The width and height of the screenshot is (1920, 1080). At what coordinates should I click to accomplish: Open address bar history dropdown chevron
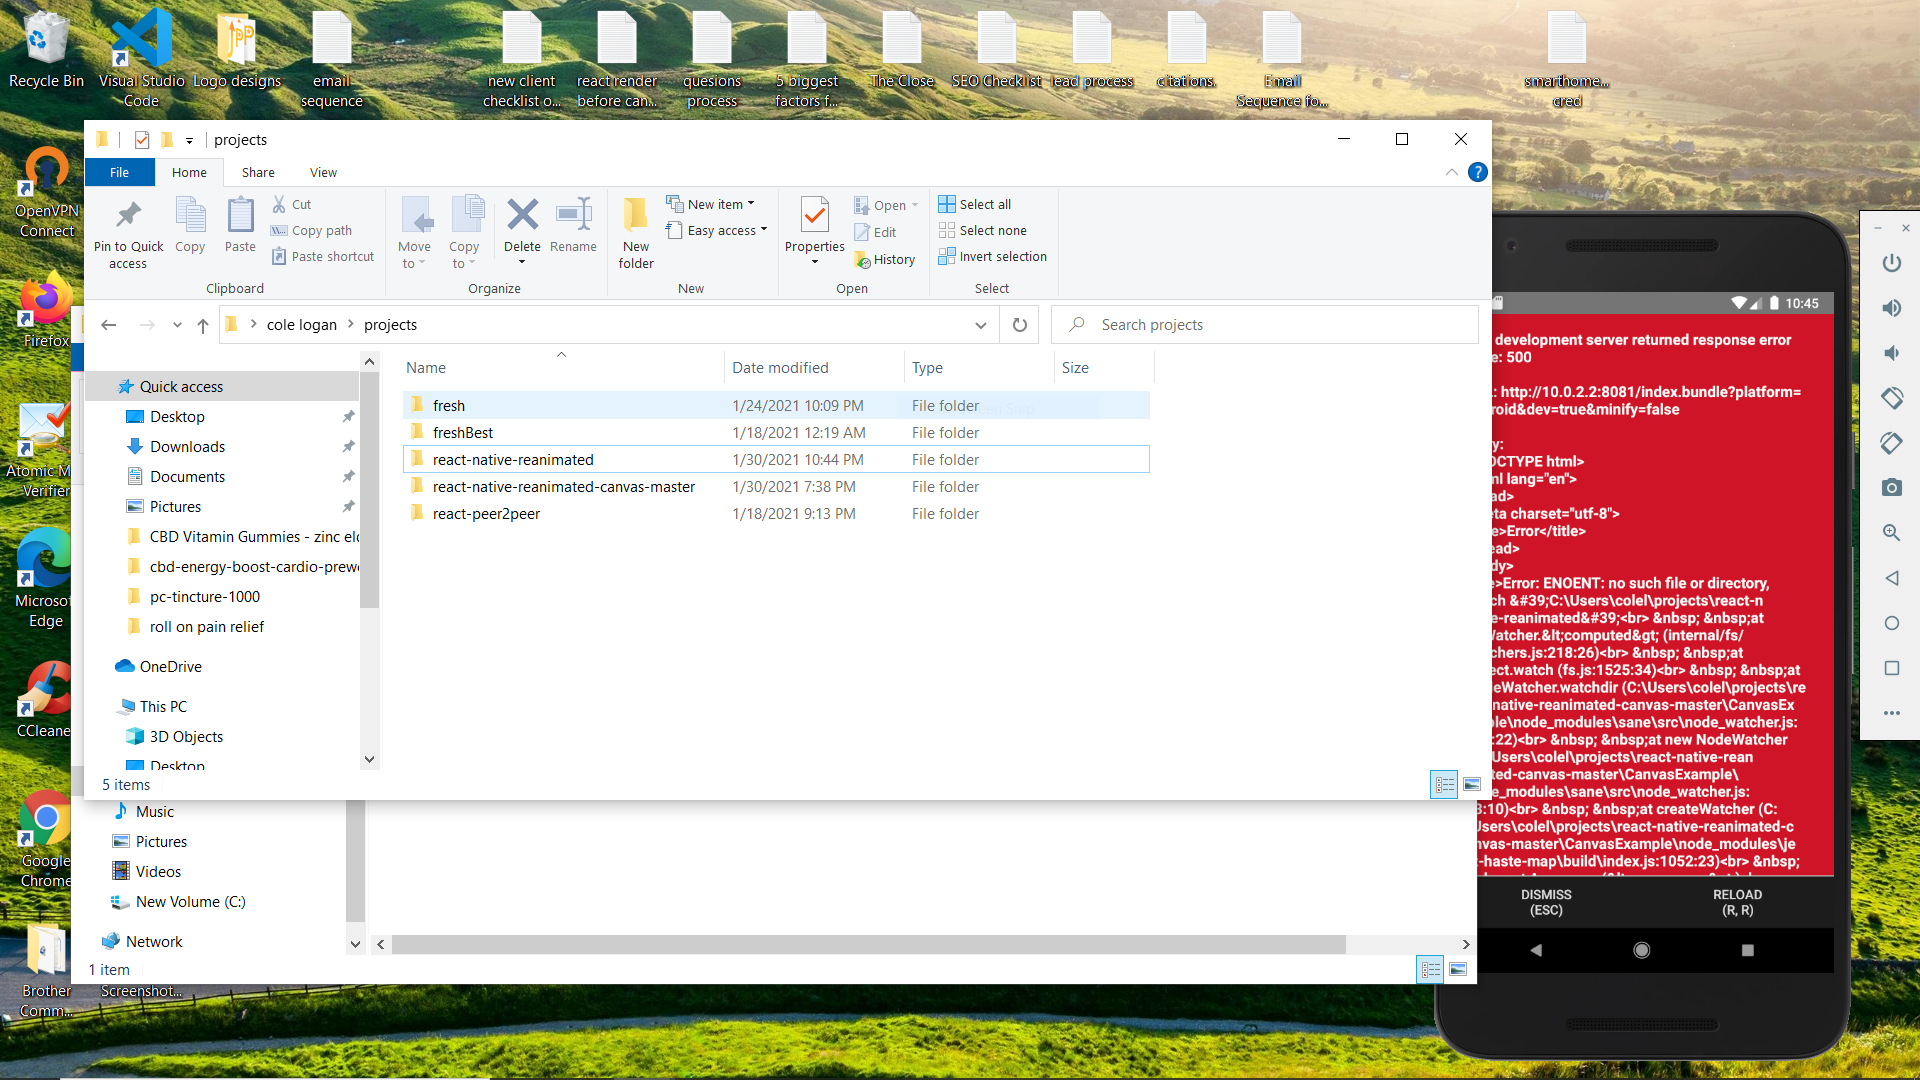tap(981, 325)
